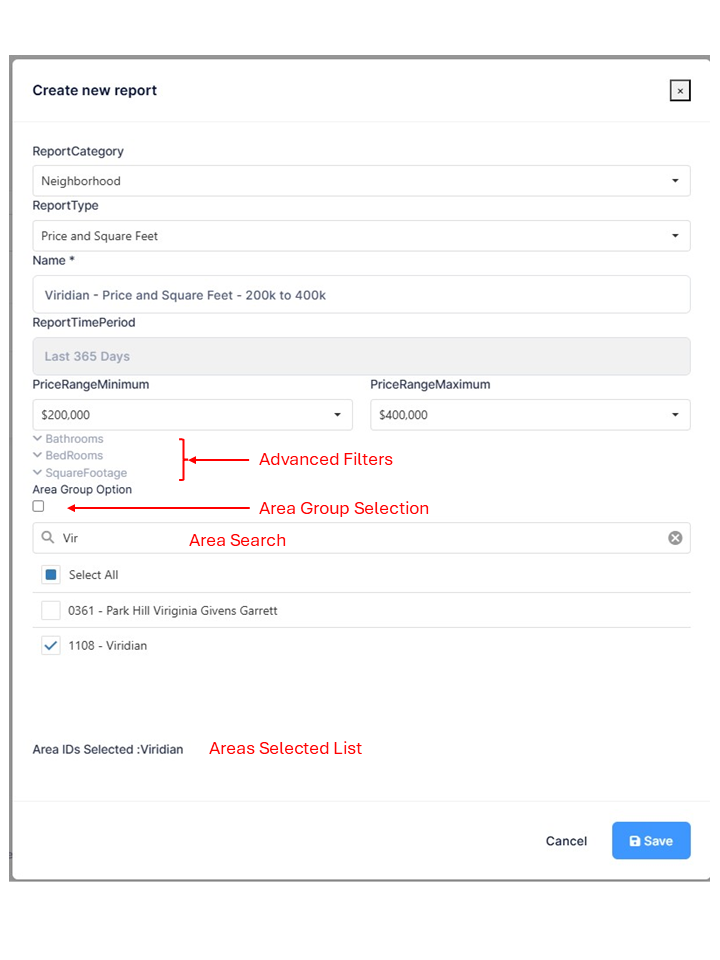720x960 pixels.
Task: Click inside the Name text field
Action: click(362, 294)
